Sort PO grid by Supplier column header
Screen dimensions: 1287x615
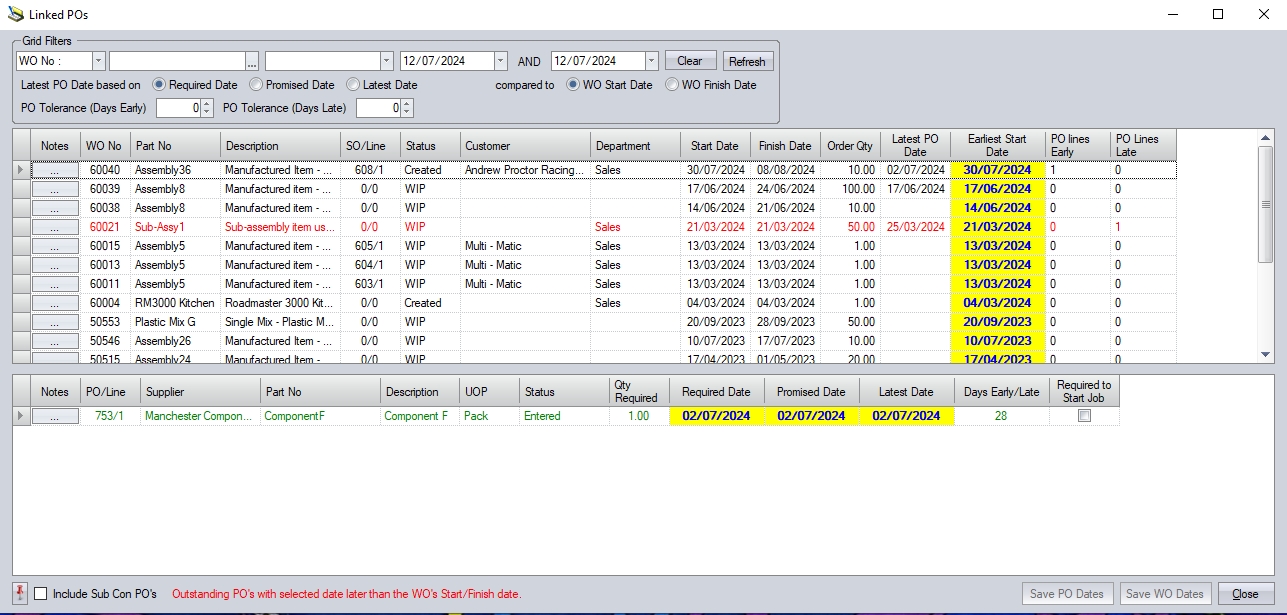click(x=198, y=392)
